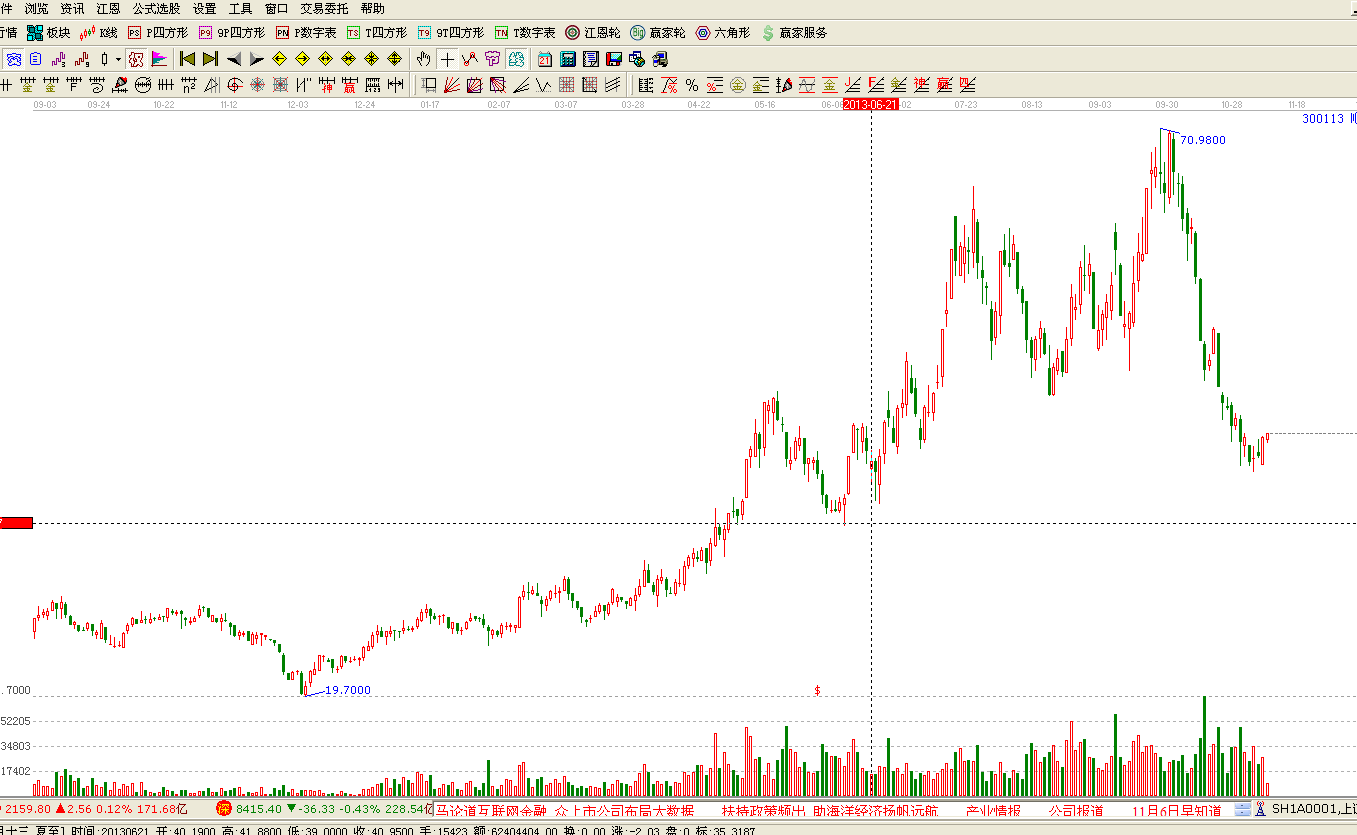Viewport: 1357px width, 835px height.
Task: Toggle the first blue chart-view button
Action: click(x=14, y=59)
